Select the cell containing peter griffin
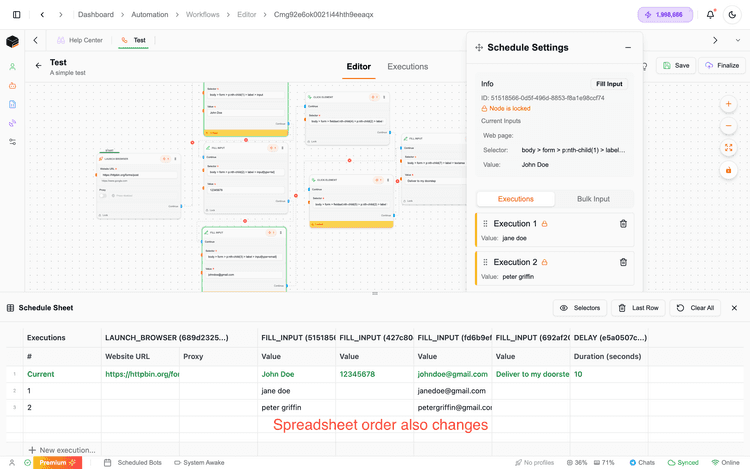 (x=297, y=407)
